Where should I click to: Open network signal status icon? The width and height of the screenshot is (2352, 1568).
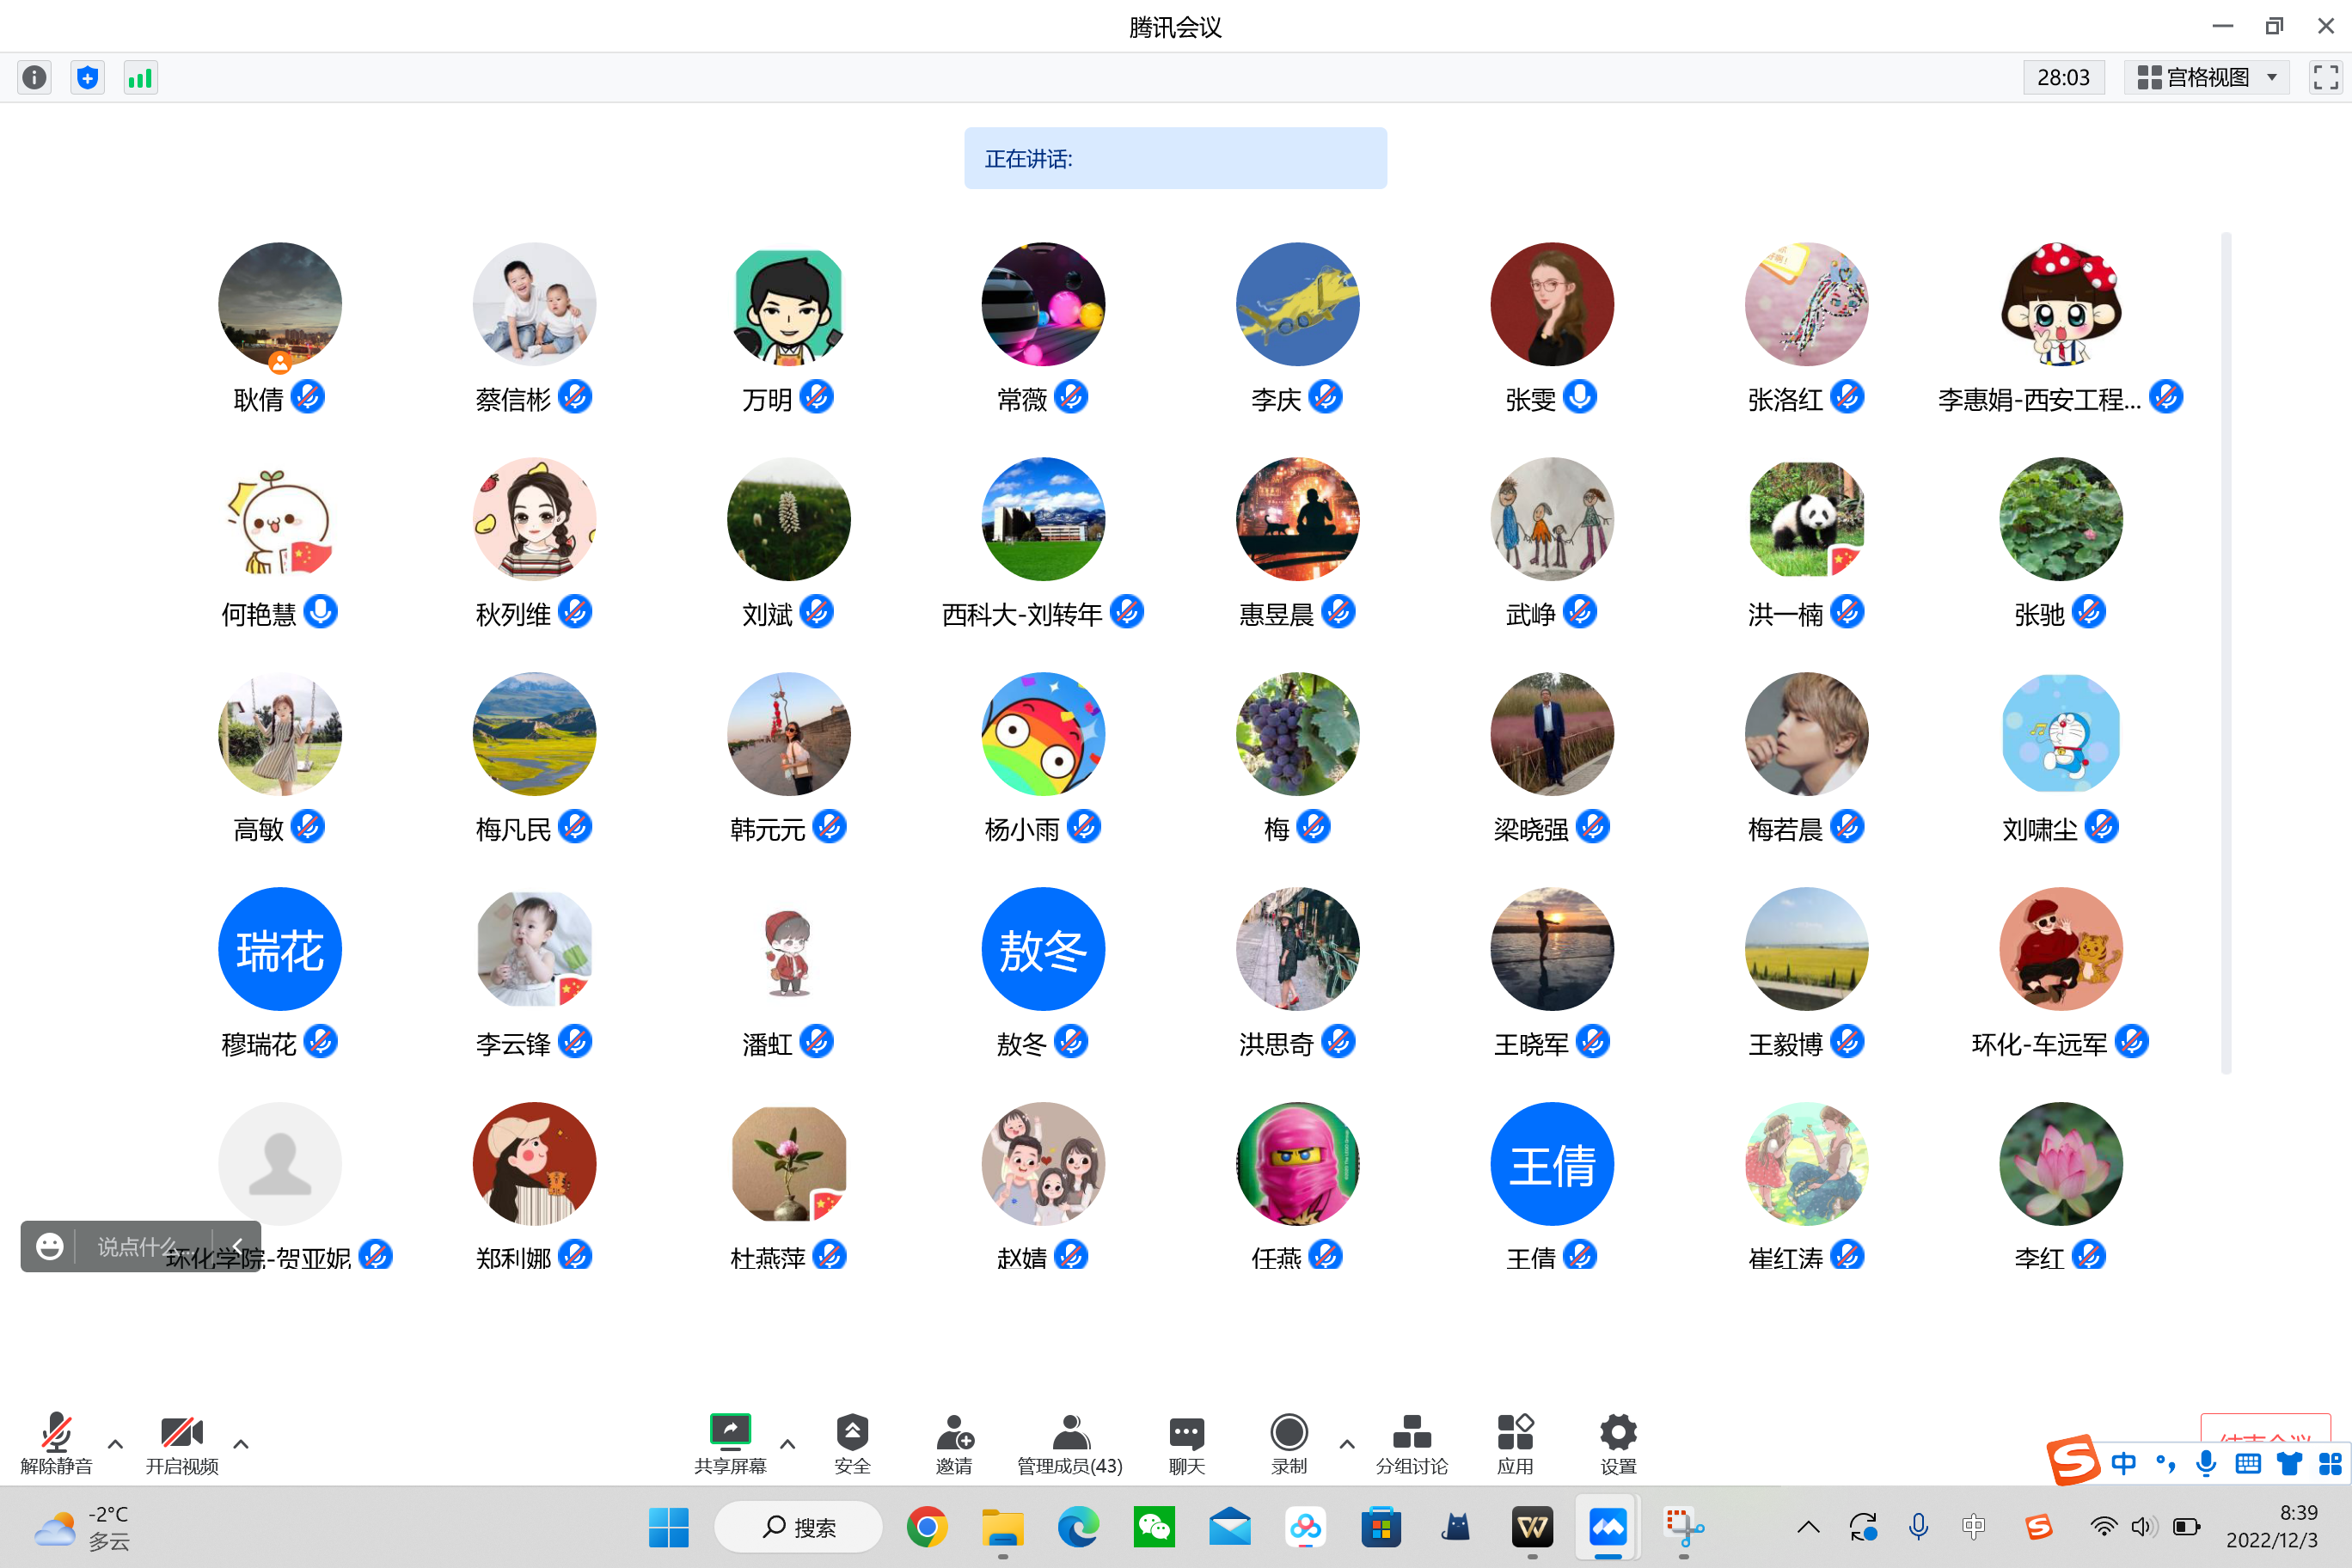tap(140, 77)
